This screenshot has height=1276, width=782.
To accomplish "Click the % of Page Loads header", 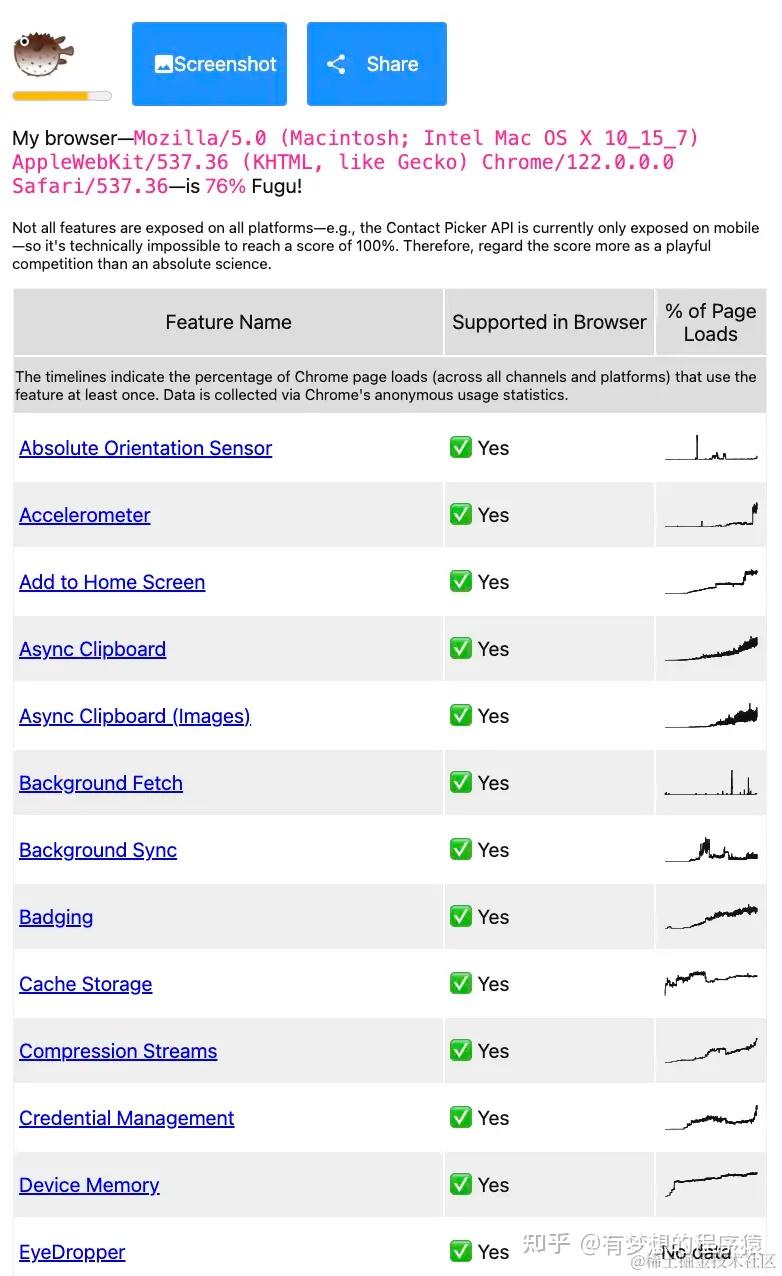I will coord(710,322).
